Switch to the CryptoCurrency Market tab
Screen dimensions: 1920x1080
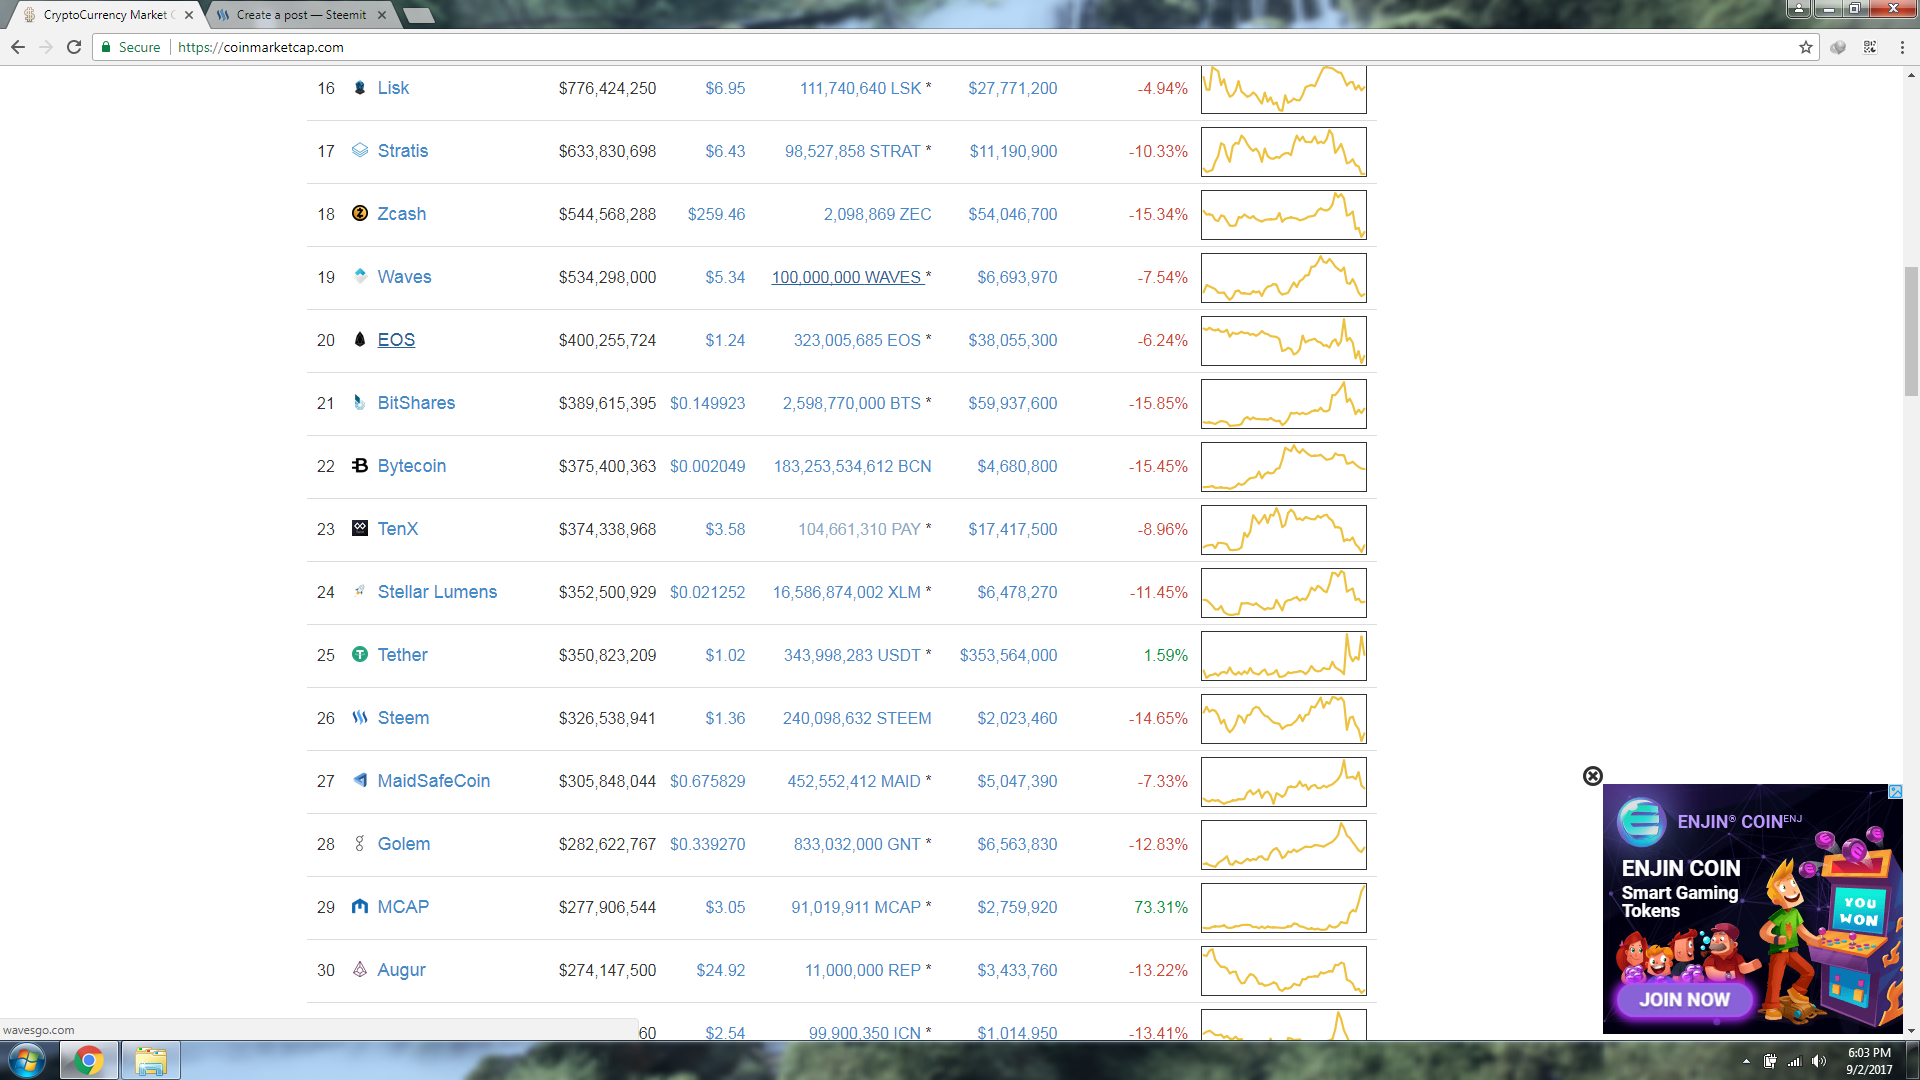[x=105, y=15]
